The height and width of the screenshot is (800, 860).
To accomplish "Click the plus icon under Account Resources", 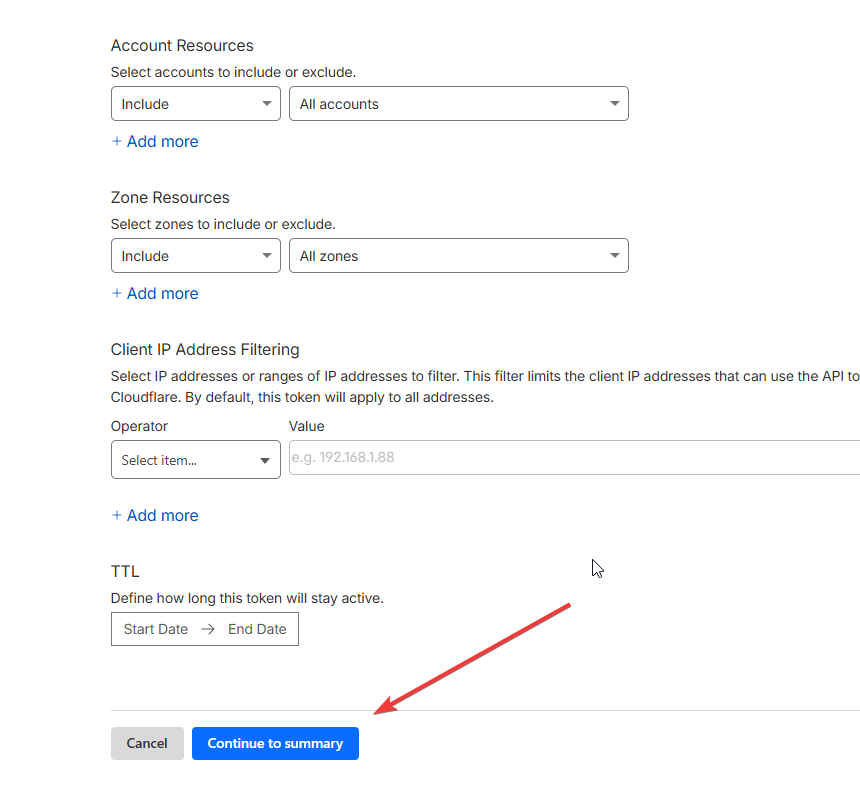I will 117,142.
